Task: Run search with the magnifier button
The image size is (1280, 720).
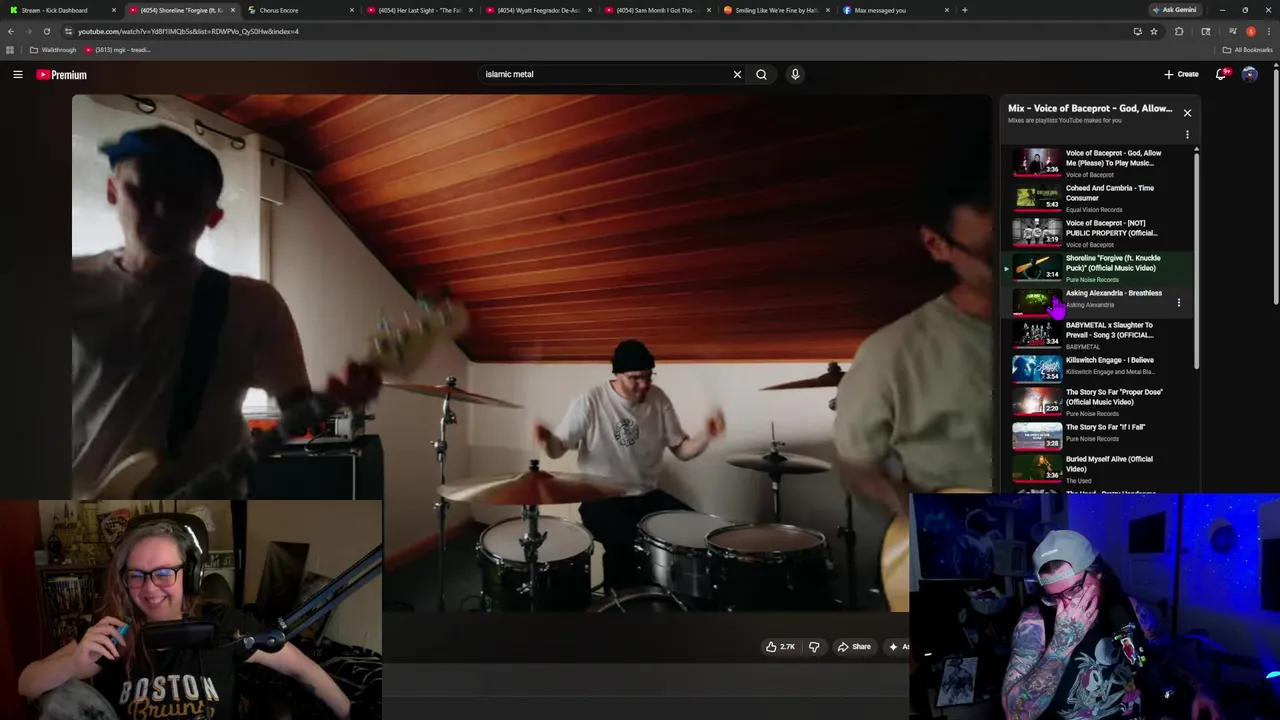Action: click(x=761, y=74)
